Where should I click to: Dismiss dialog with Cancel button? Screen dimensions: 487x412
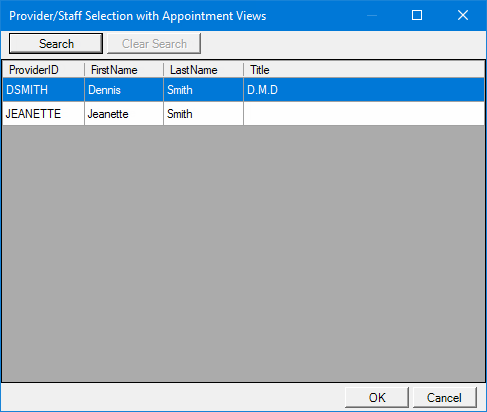coord(445,397)
